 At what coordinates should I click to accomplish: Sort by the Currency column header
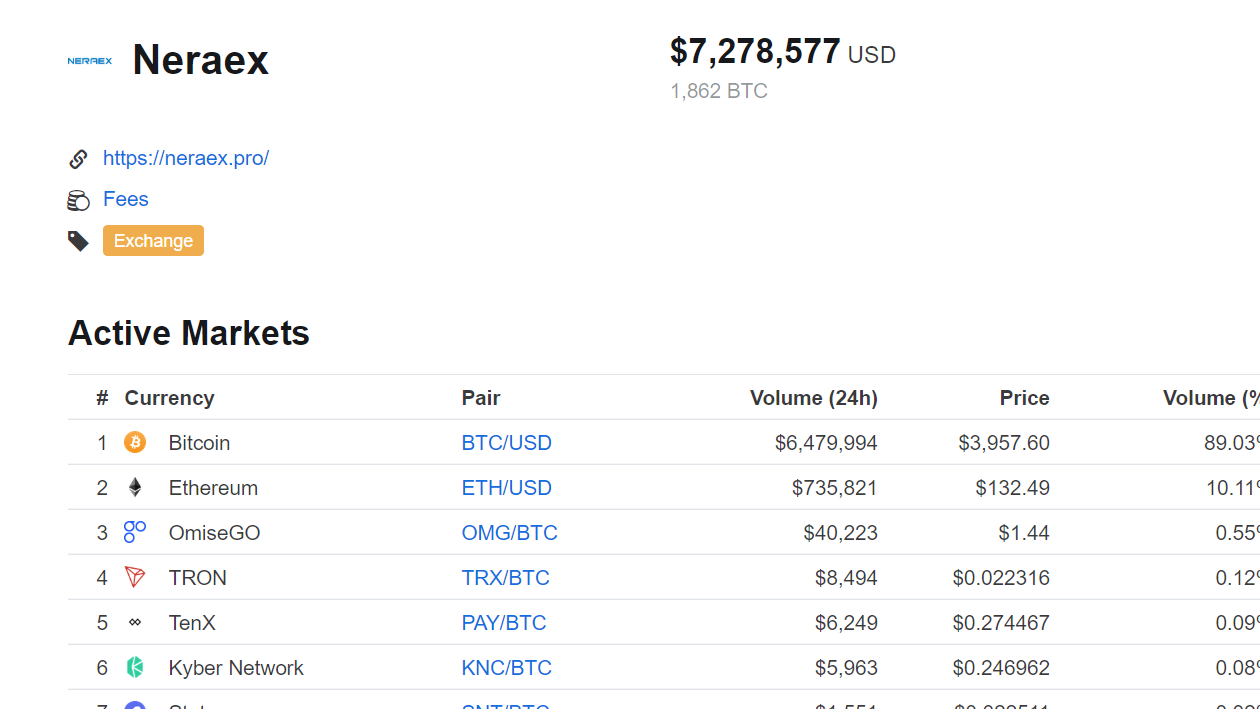170,397
